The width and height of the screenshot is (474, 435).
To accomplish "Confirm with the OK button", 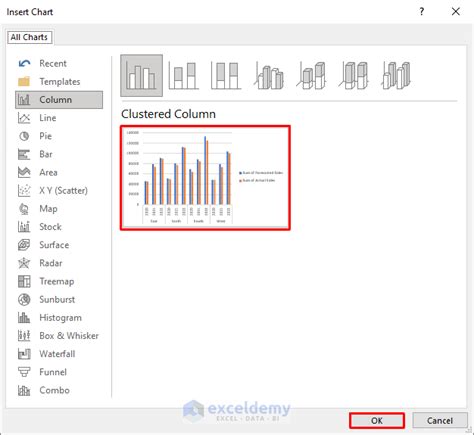I will pos(377,421).
